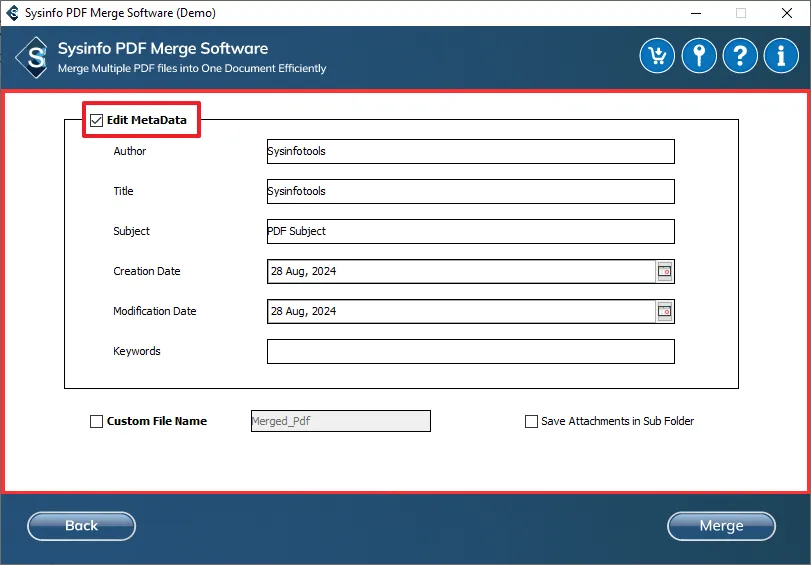This screenshot has height=565, width=811.
Task: Click into the Author text field
Action: tap(470, 151)
